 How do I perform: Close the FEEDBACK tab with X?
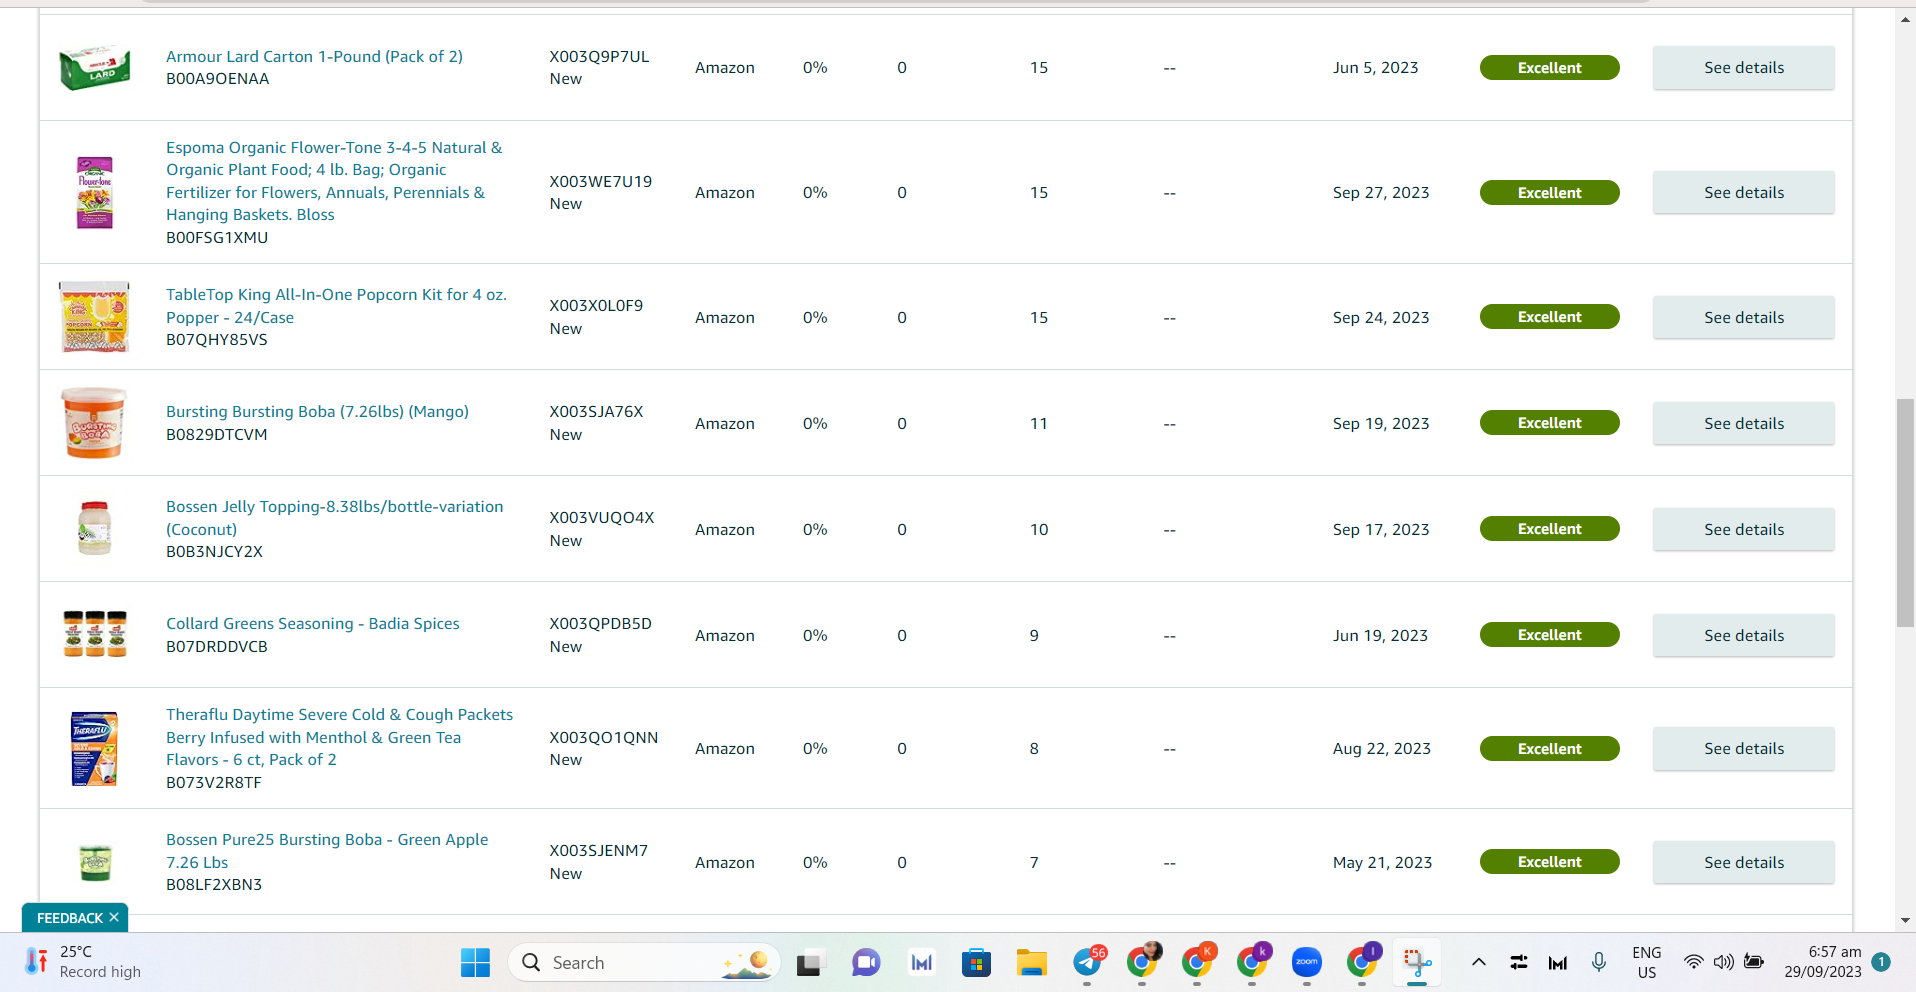[114, 917]
